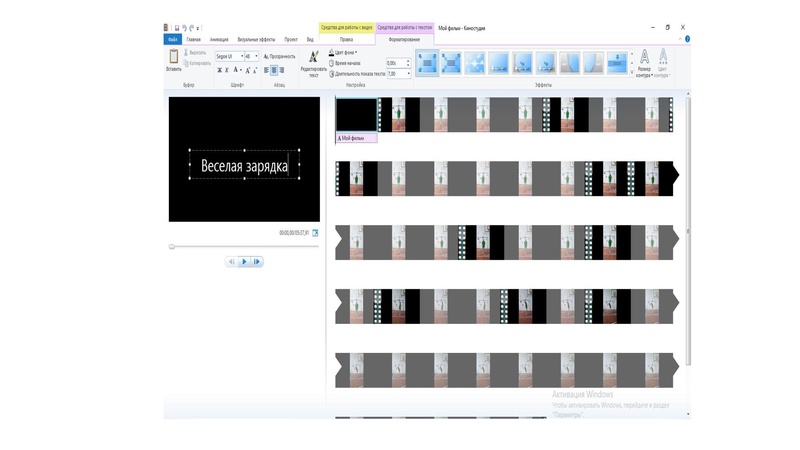
Task: Click the Редактировать текст icon
Action: click(313, 58)
